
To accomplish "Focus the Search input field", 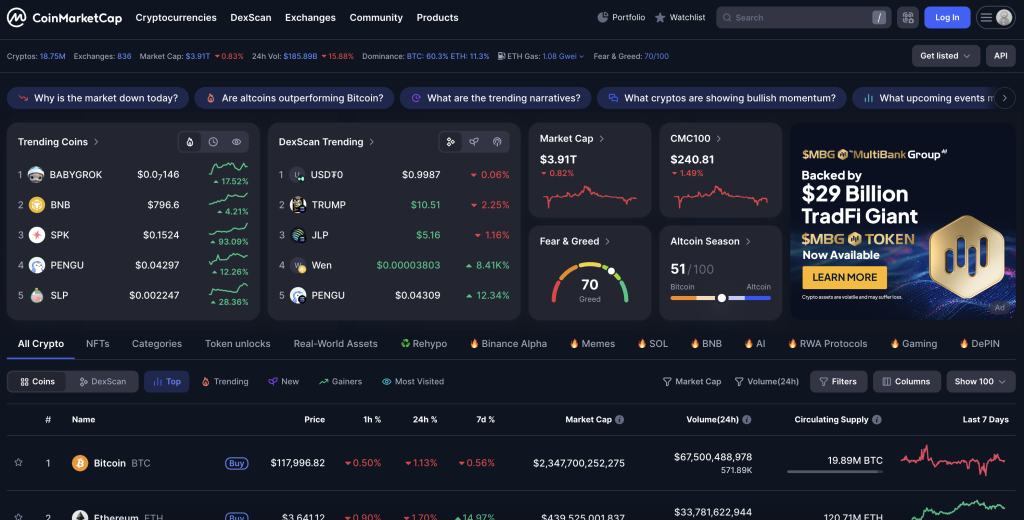I will pyautogui.click(x=804, y=18).
